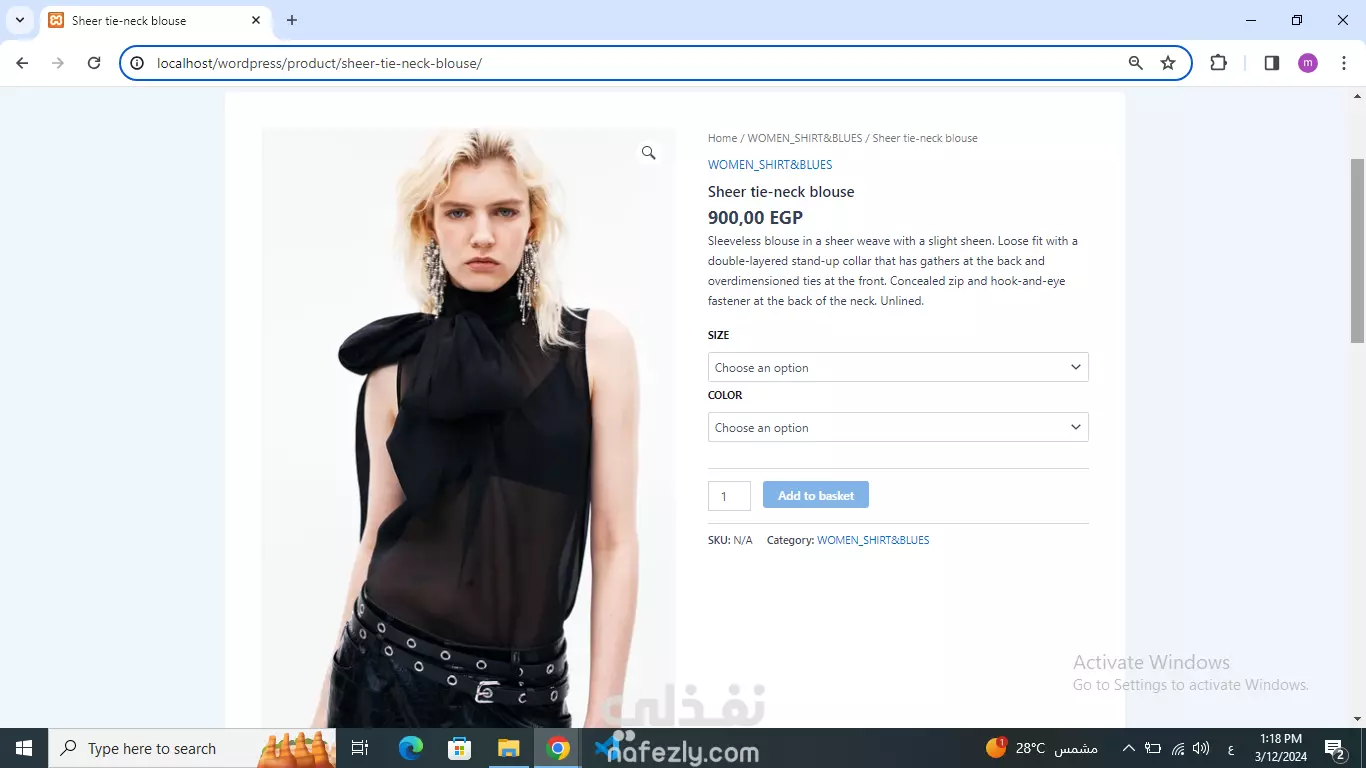
Task: Open the Chrome extensions puzzle icon
Action: pyautogui.click(x=1218, y=63)
